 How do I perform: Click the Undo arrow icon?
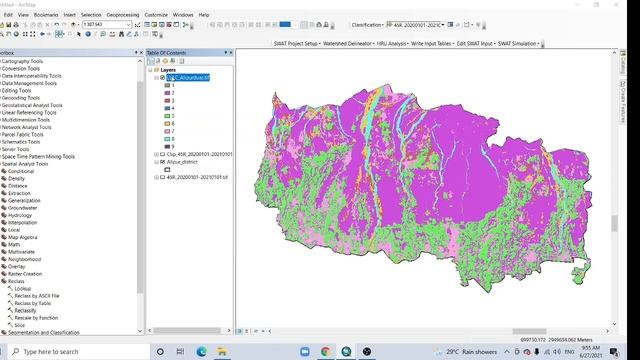56,25
